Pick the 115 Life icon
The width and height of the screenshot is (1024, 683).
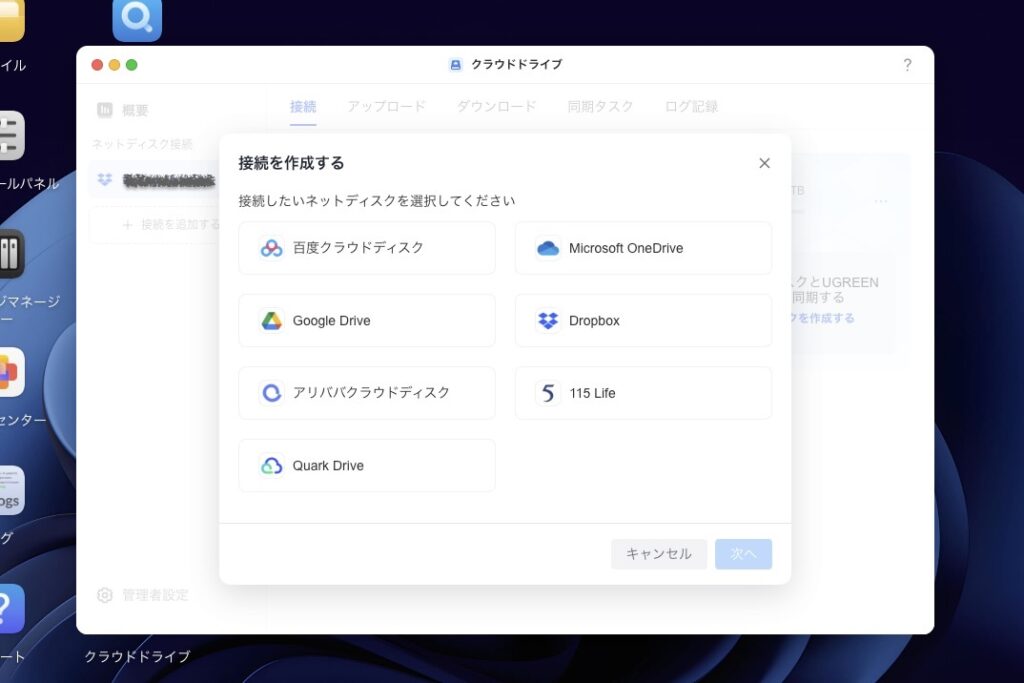[548, 393]
